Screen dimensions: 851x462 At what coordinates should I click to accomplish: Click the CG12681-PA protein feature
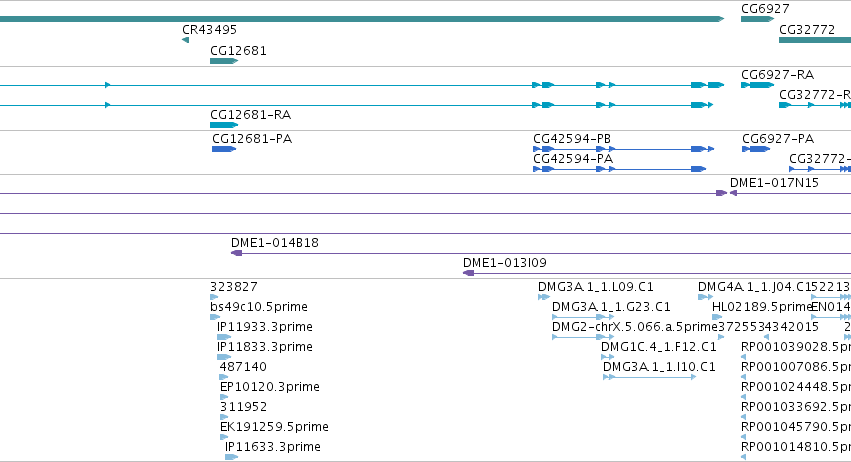[x=224, y=149]
